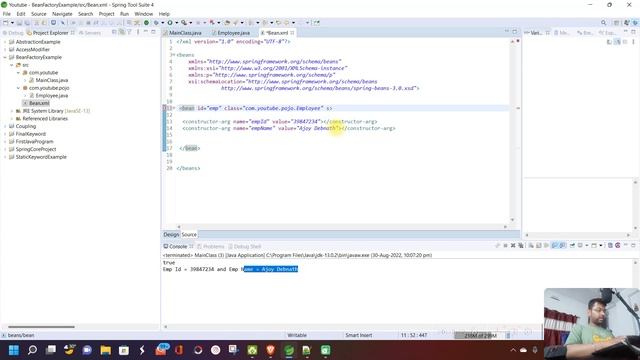640x360 pixels.
Task: Expand JRE System Library node
Action: click(11, 111)
